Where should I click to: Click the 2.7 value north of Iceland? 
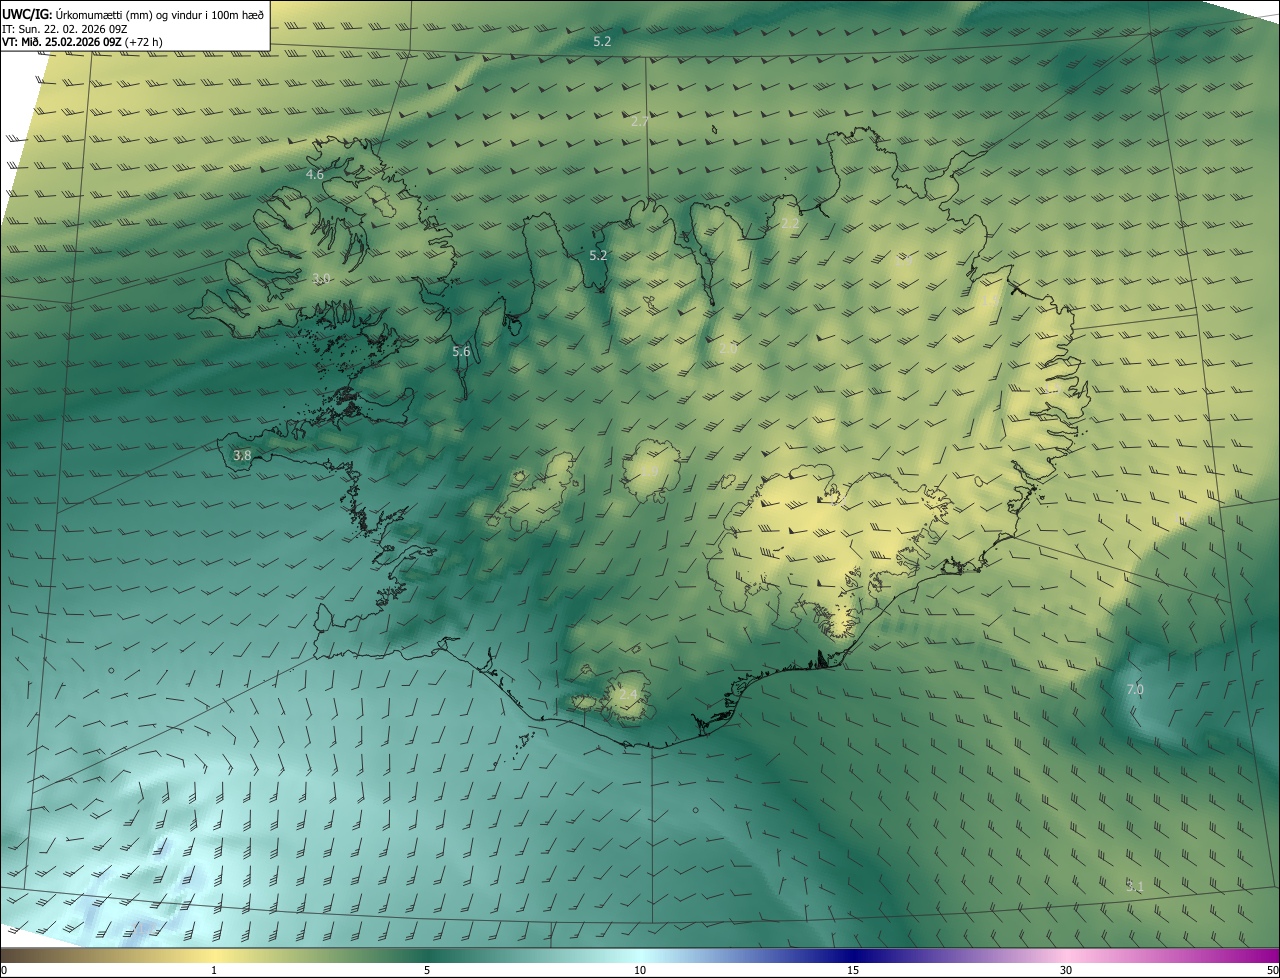[x=640, y=121]
